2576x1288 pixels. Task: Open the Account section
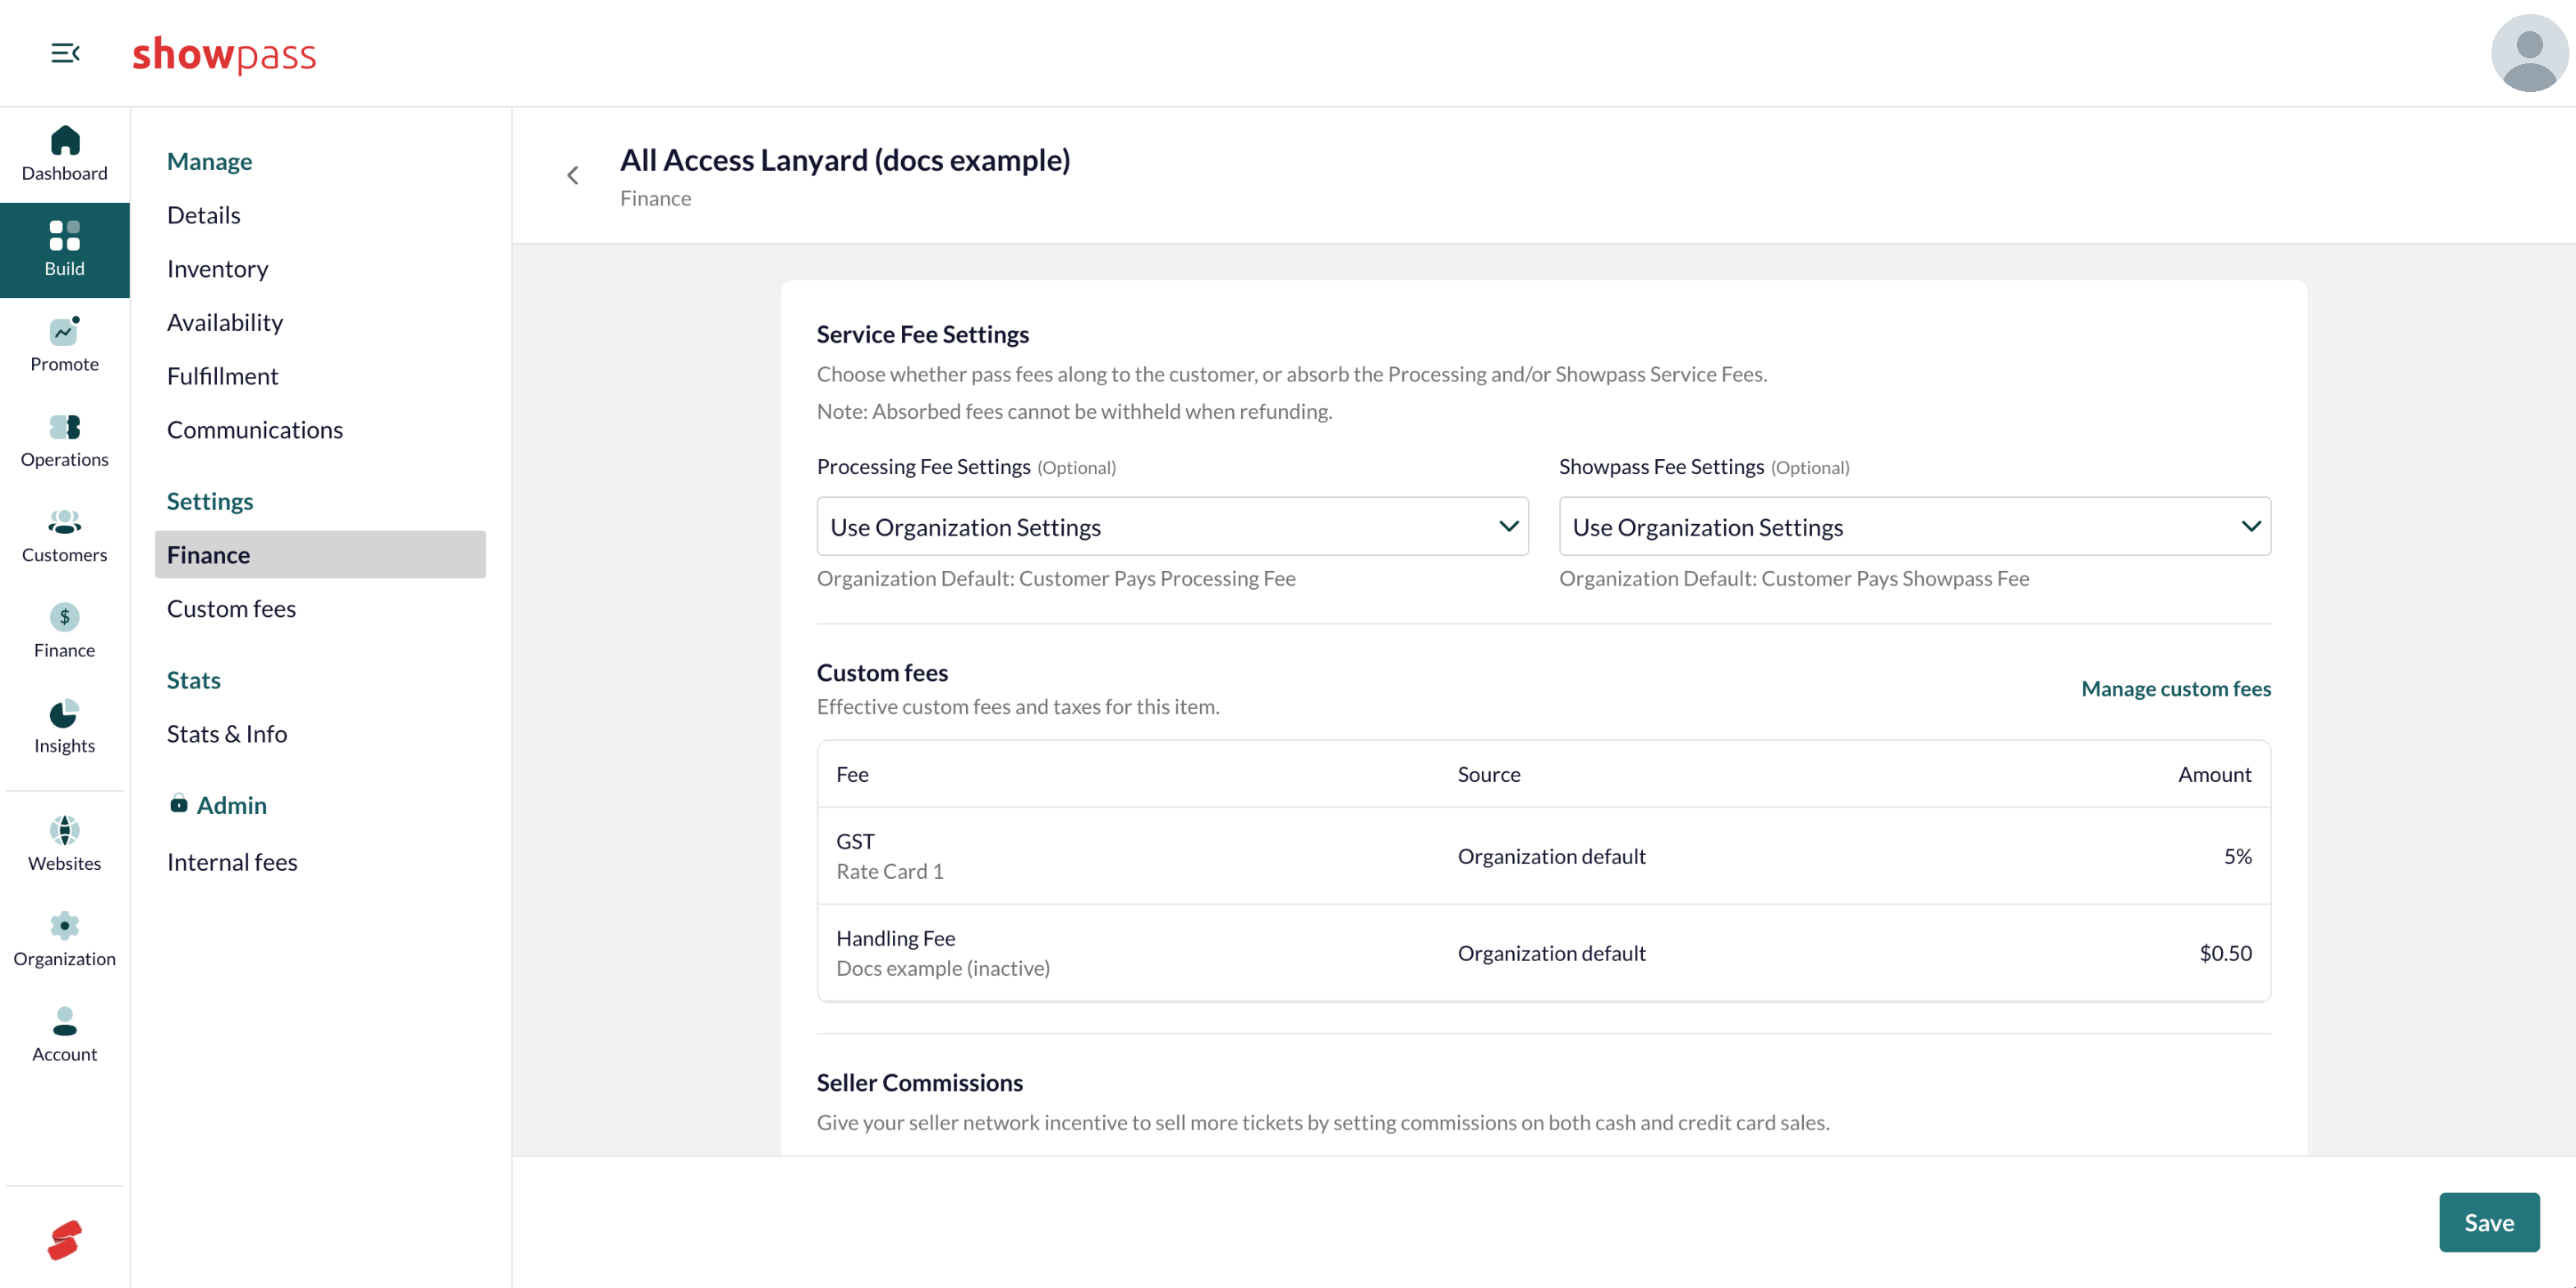[64, 1036]
